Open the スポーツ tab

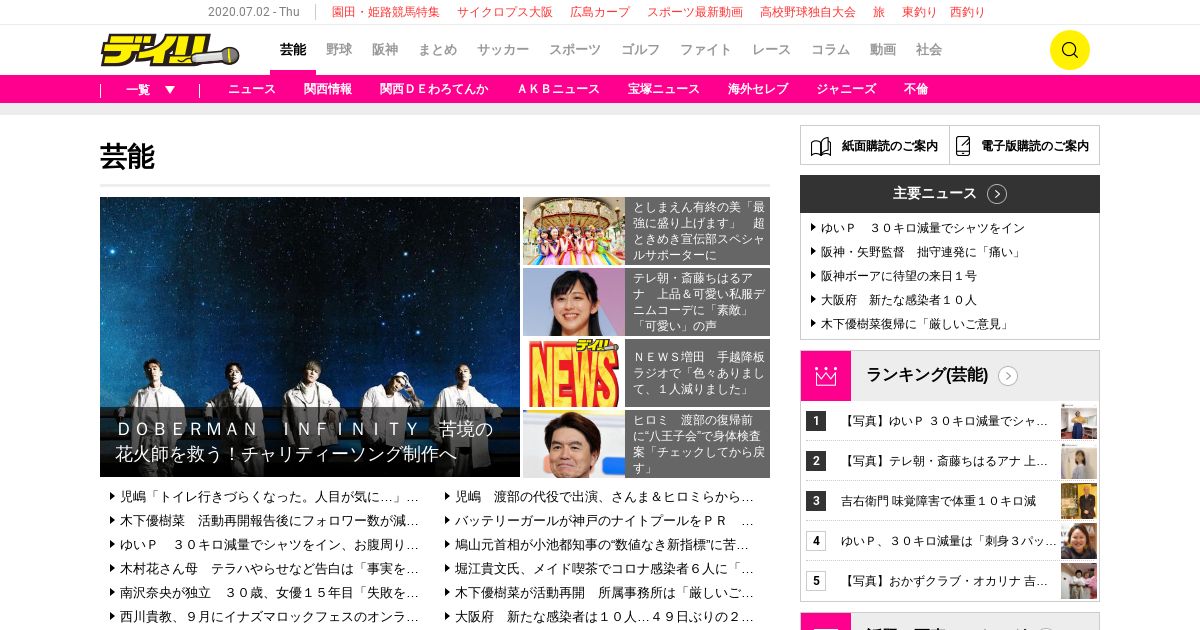(x=575, y=50)
